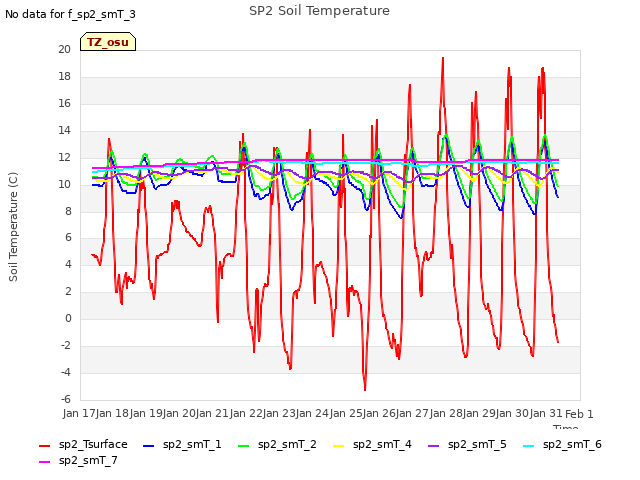Click the 16 y-axis tick label
The image size is (640, 480).
click(x=64, y=103)
